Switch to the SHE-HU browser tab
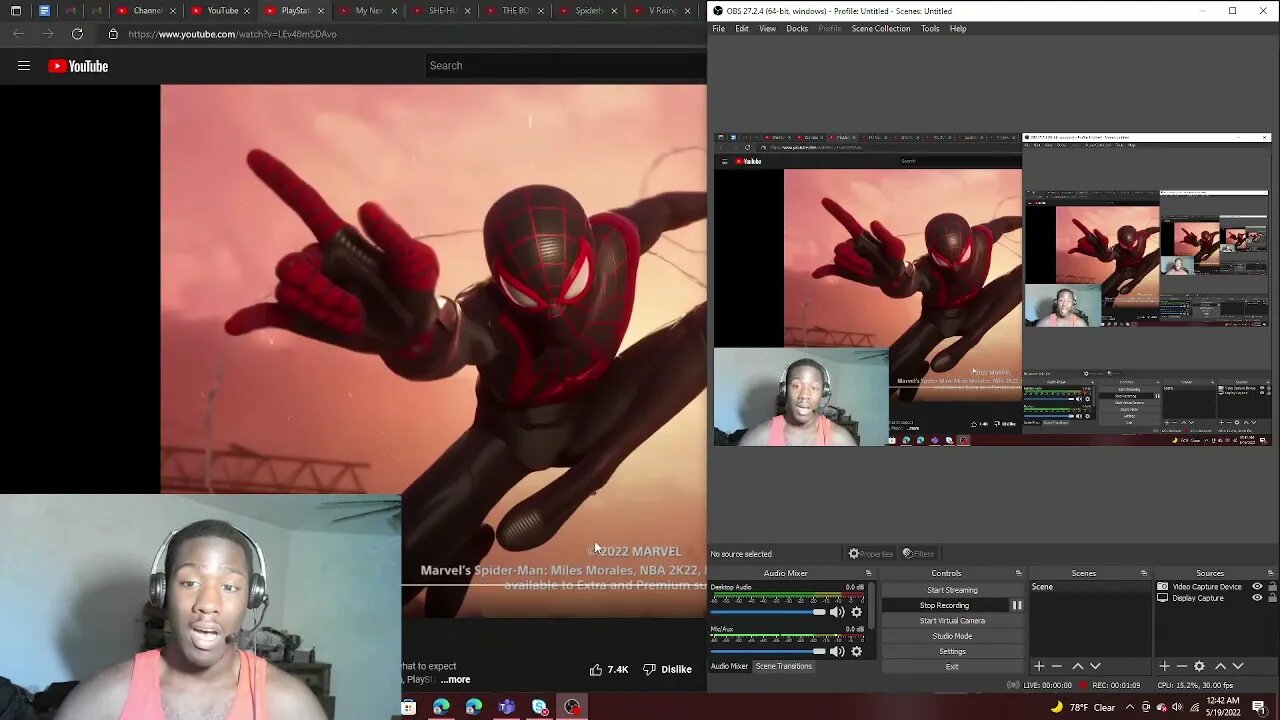This screenshot has height=720, width=1280. click(x=442, y=11)
